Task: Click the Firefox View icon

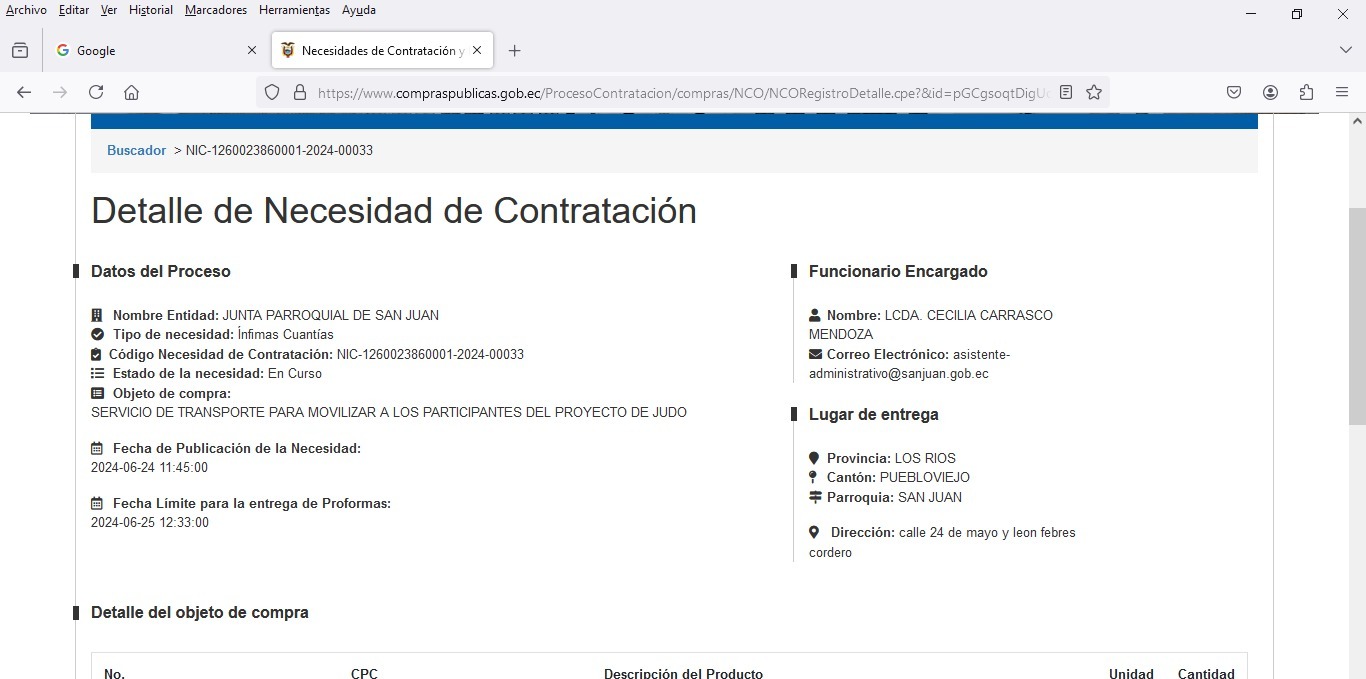Action: [20, 51]
